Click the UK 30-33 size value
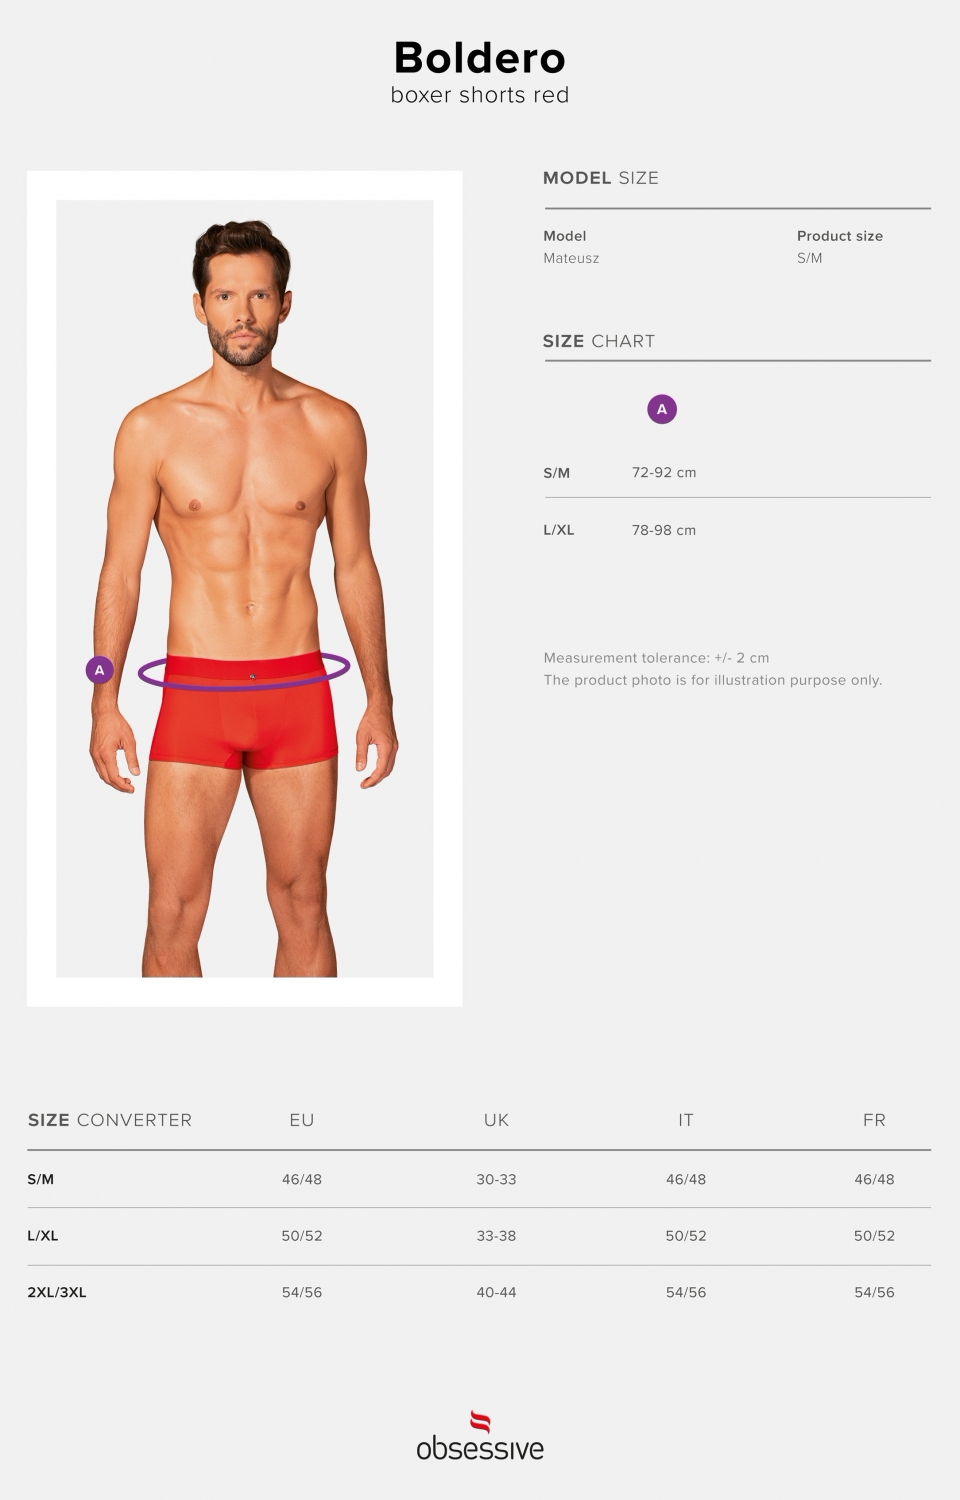 coord(496,1179)
